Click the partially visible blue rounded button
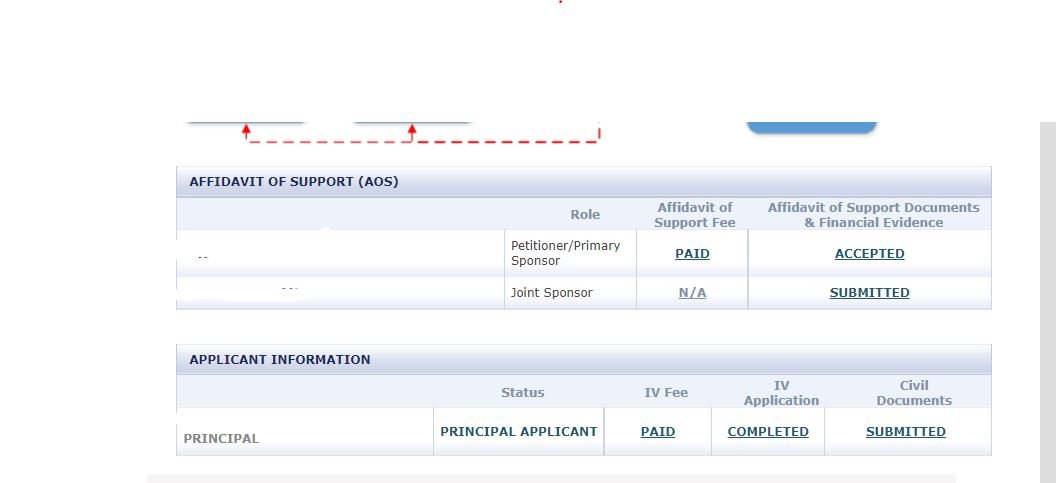 click(x=812, y=127)
